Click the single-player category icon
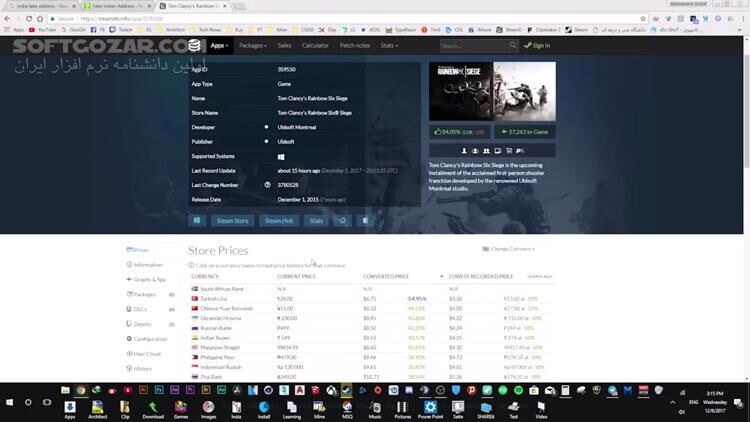The height and width of the screenshot is (422, 750). coord(462,151)
